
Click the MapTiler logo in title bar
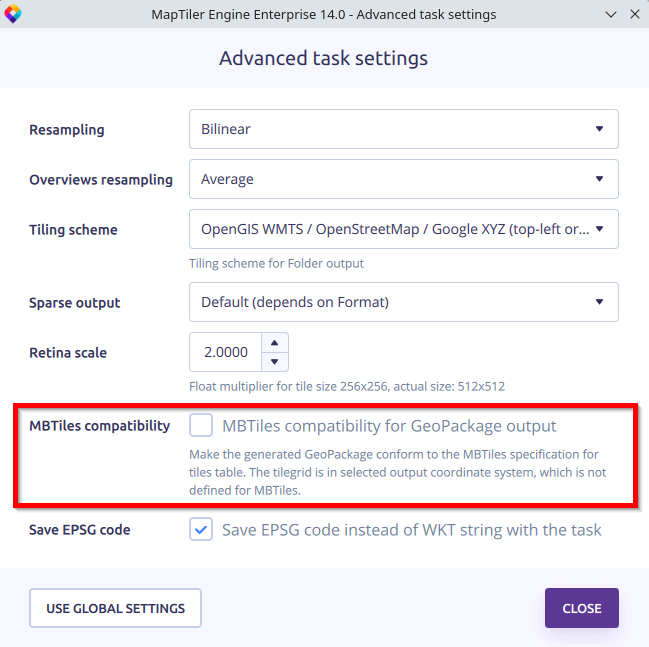(x=13, y=14)
